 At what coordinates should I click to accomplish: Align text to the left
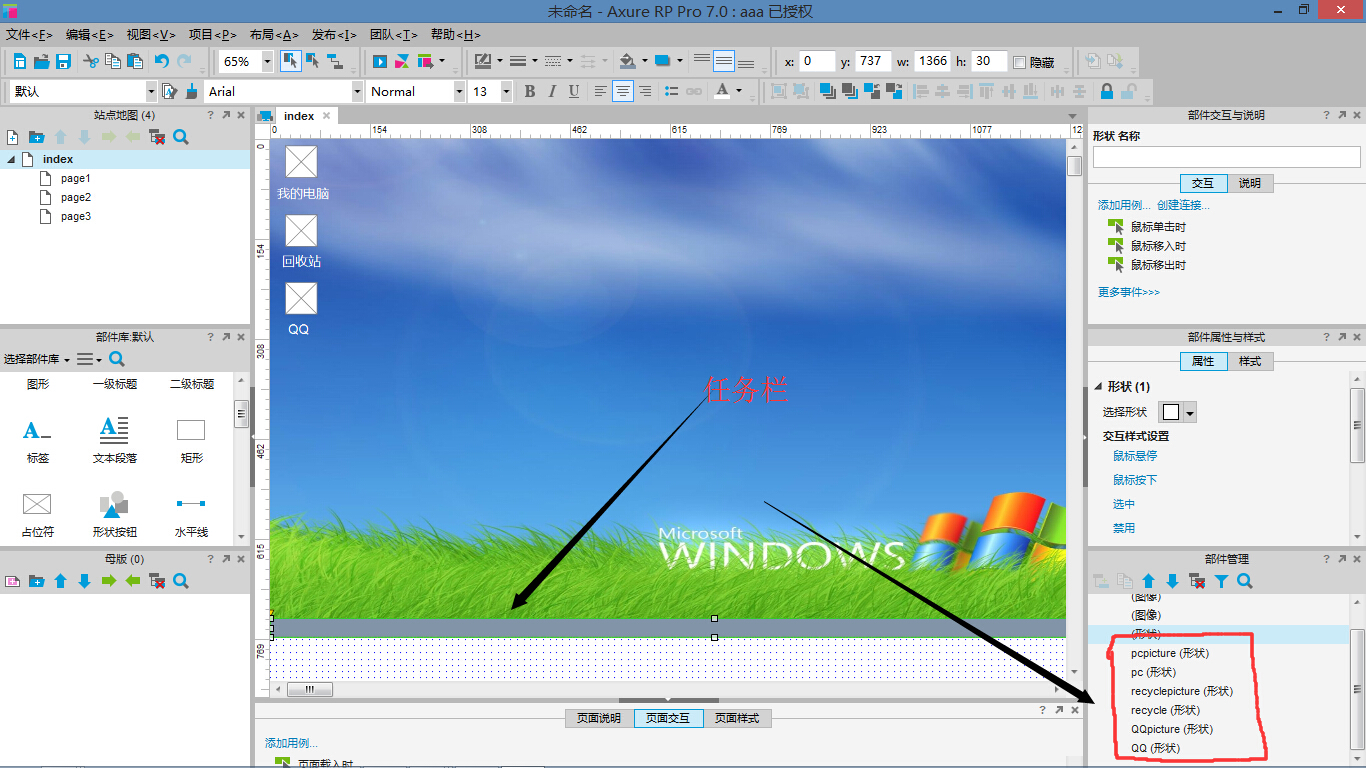(601, 91)
